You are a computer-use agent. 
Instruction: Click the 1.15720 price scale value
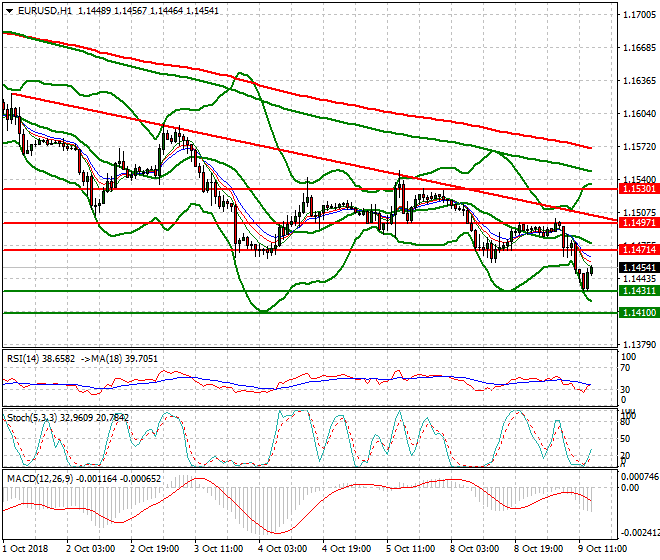(639, 147)
